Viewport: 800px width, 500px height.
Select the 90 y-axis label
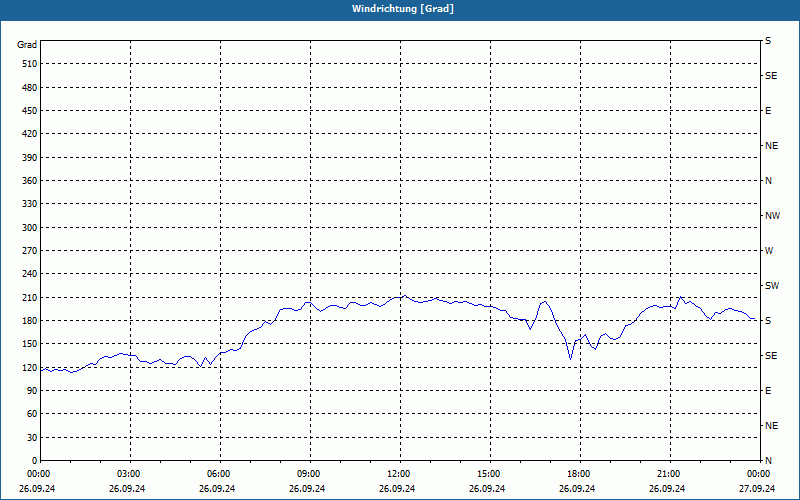tap(32, 391)
